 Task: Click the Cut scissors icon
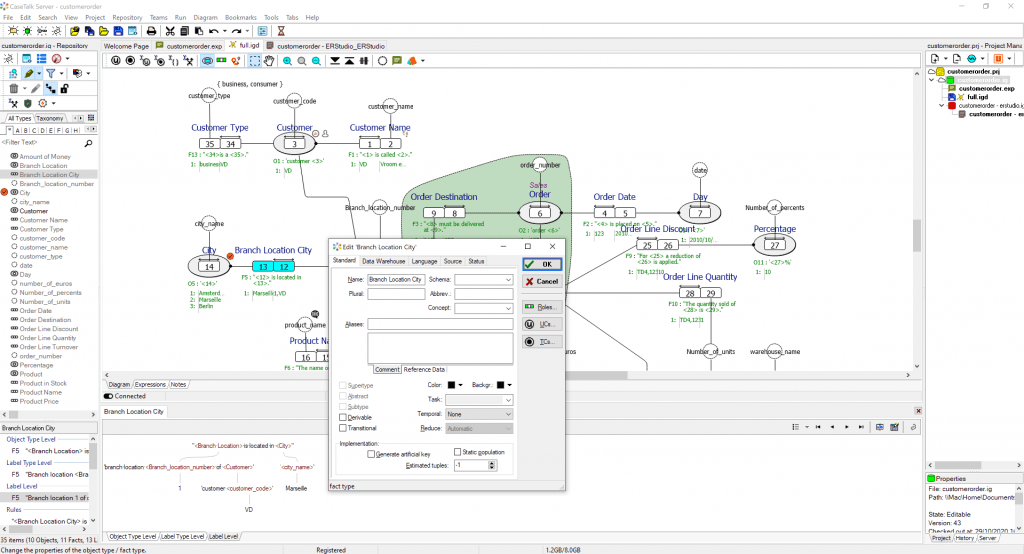point(170,31)
